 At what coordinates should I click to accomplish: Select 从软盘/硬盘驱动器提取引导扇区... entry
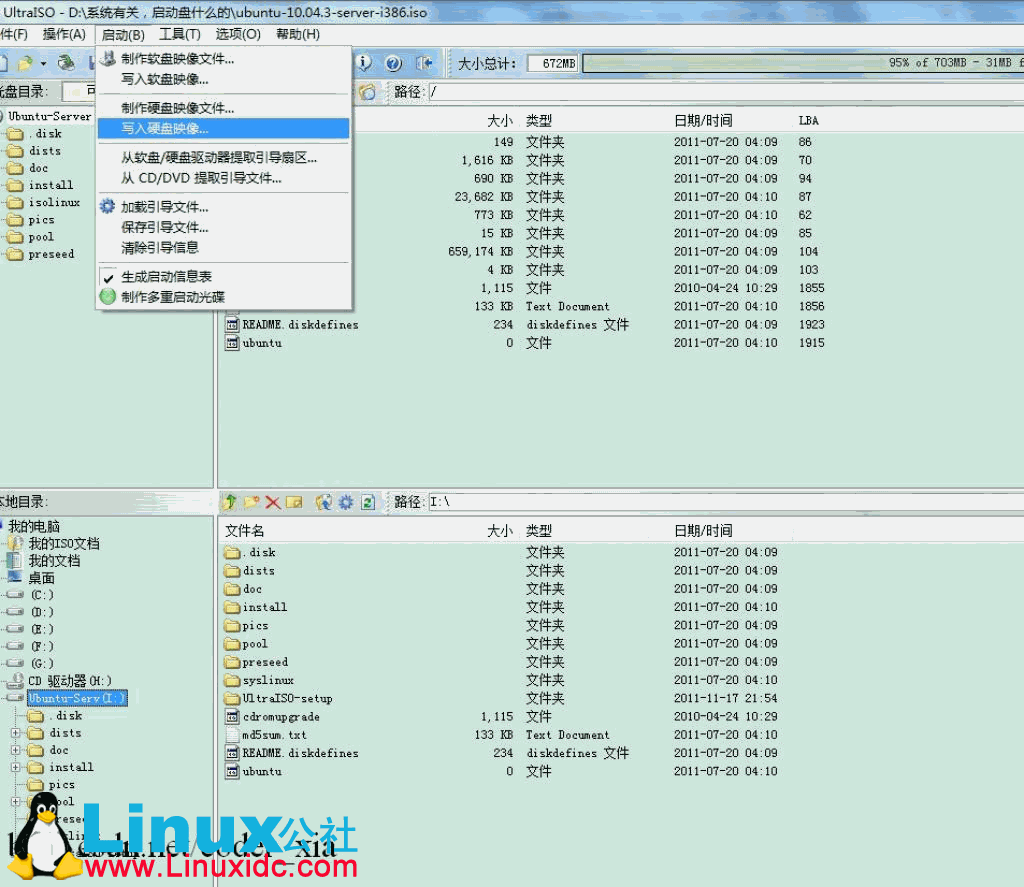coord(223,157)
